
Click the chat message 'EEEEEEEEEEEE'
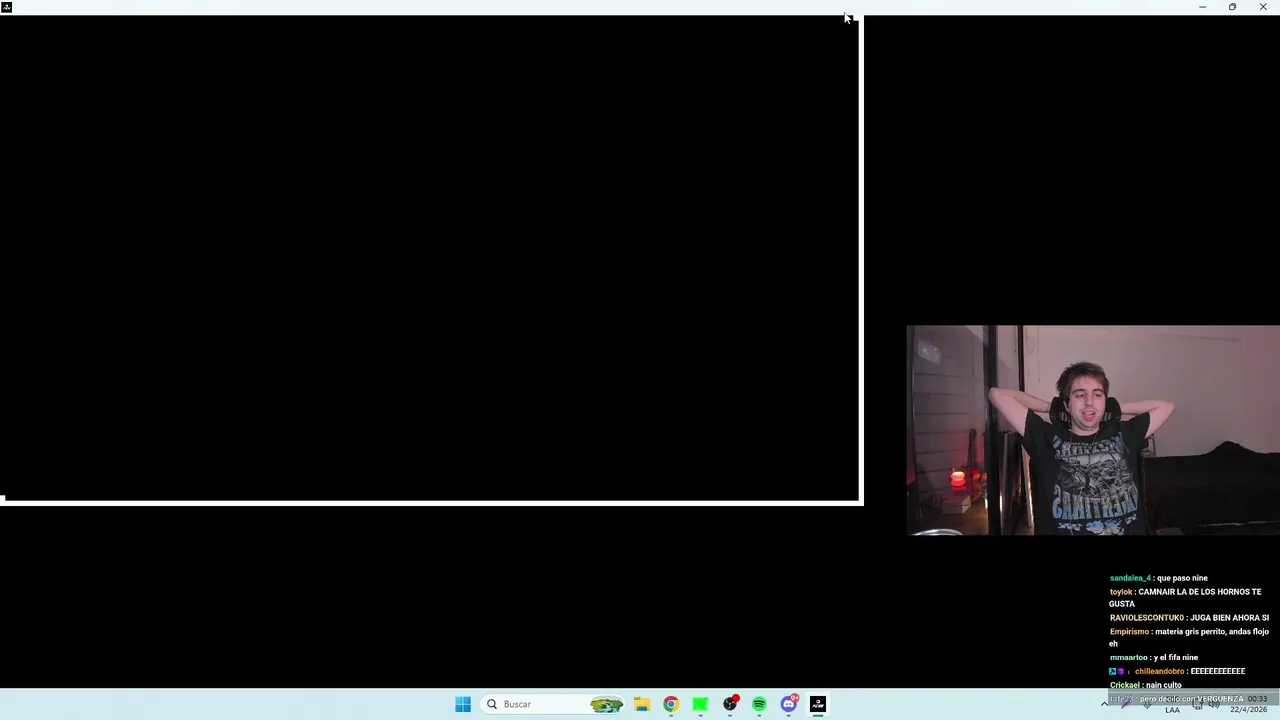click(1217, 672)
